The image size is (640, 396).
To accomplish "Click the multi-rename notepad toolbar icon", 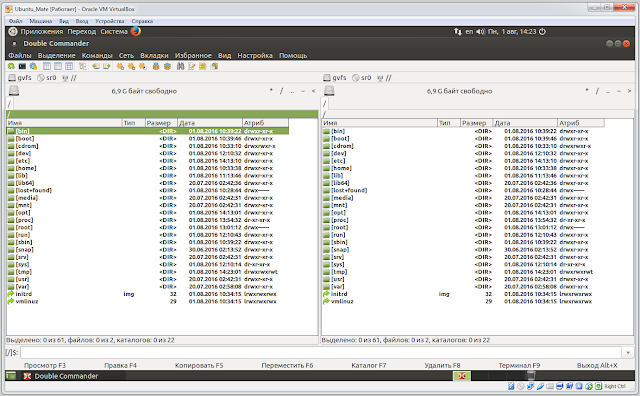I will pyautogui.click(x=191, y=66).
